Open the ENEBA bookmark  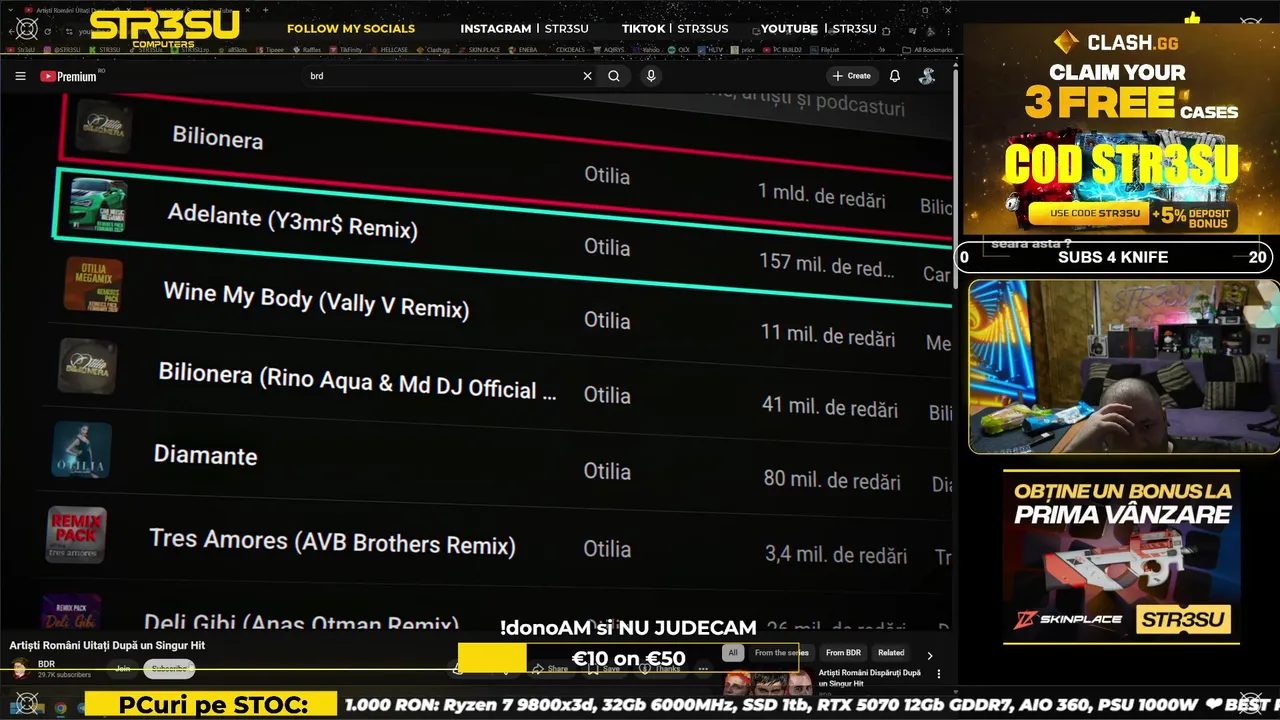524,49
